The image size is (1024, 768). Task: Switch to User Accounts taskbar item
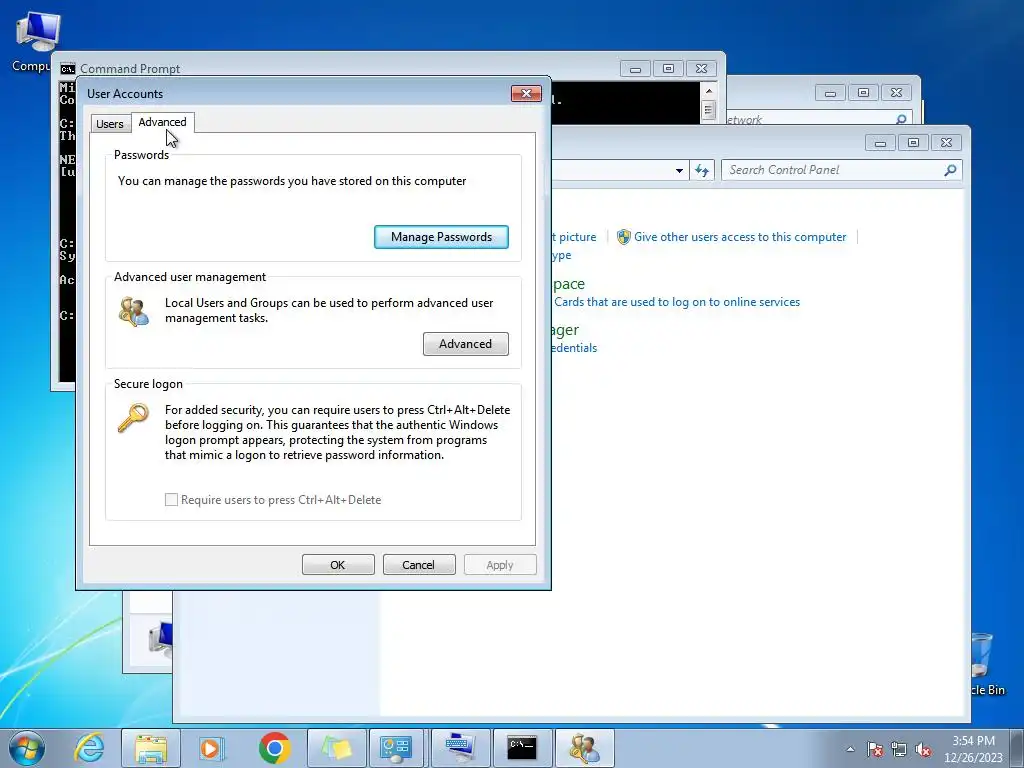[x=584, y=748]
